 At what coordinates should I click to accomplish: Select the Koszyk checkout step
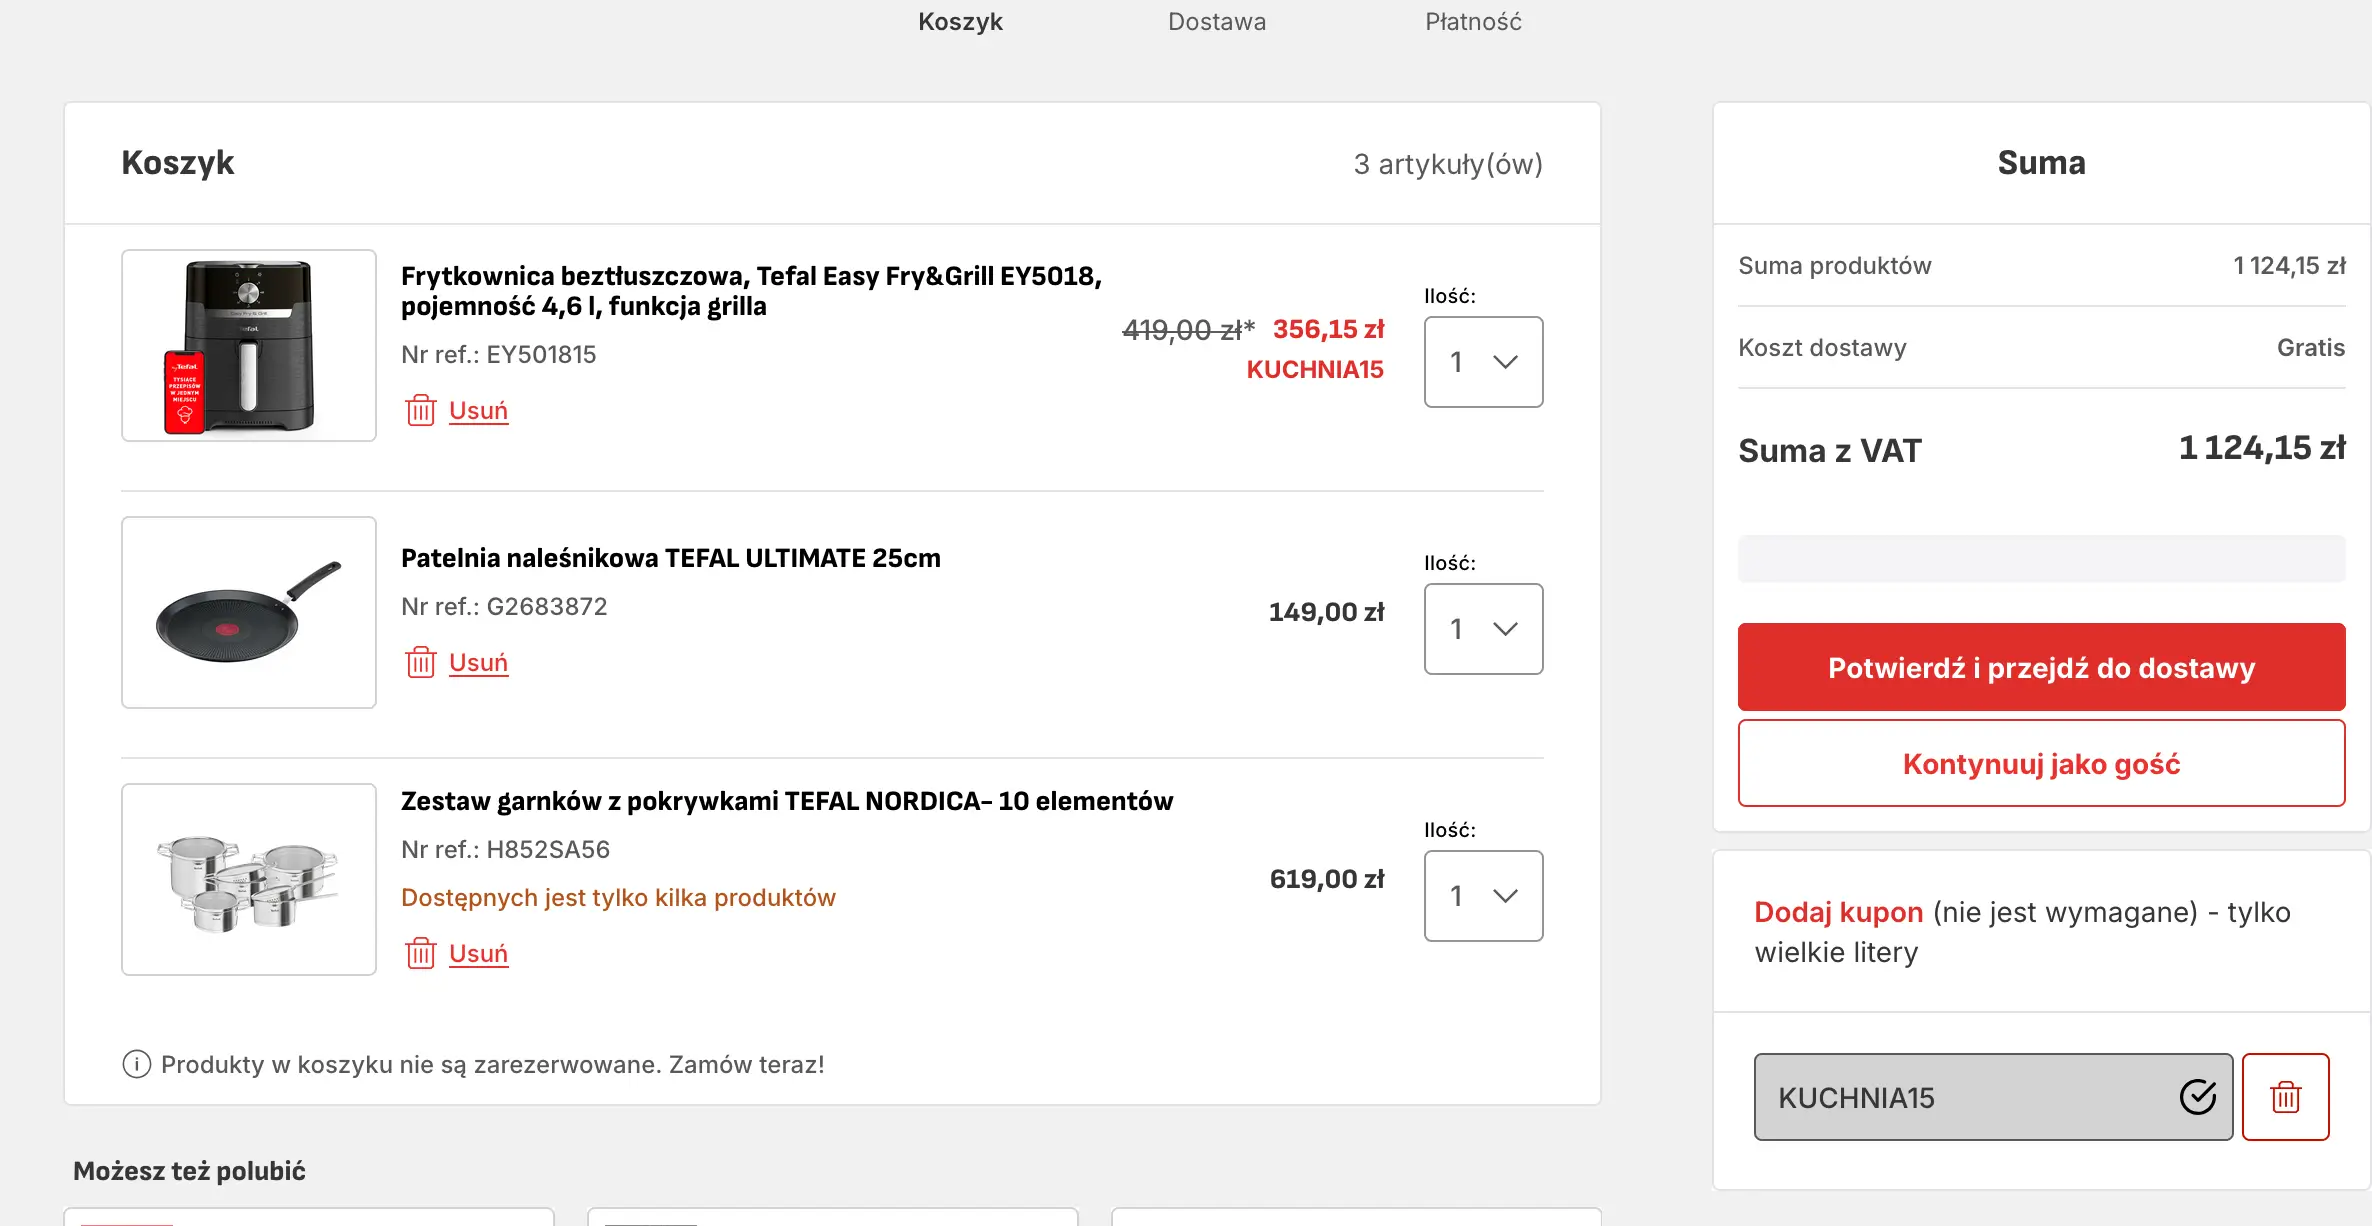point(960,22)
